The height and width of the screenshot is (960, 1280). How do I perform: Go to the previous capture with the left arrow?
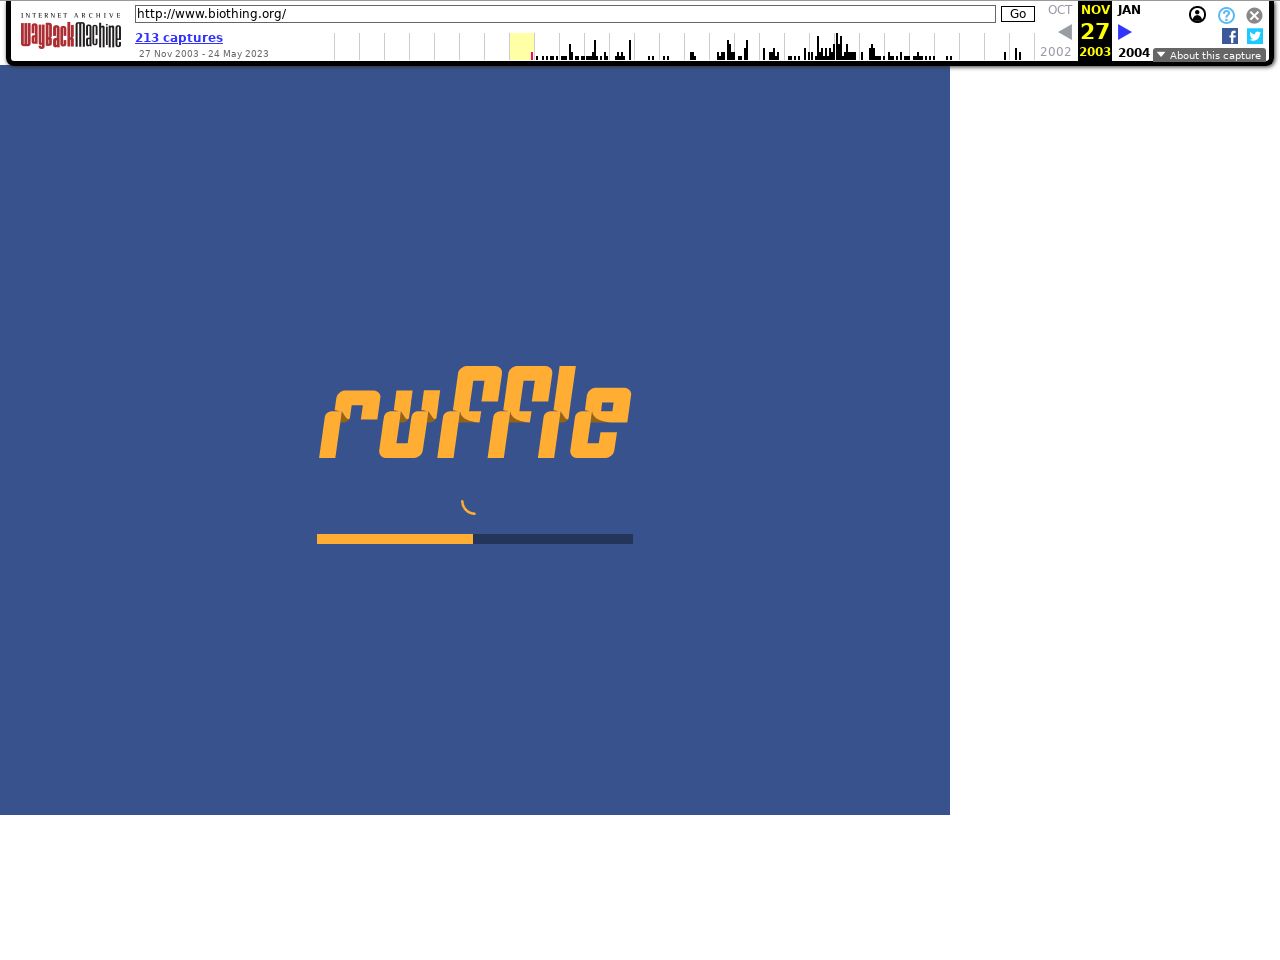(x=1065, y=32)
